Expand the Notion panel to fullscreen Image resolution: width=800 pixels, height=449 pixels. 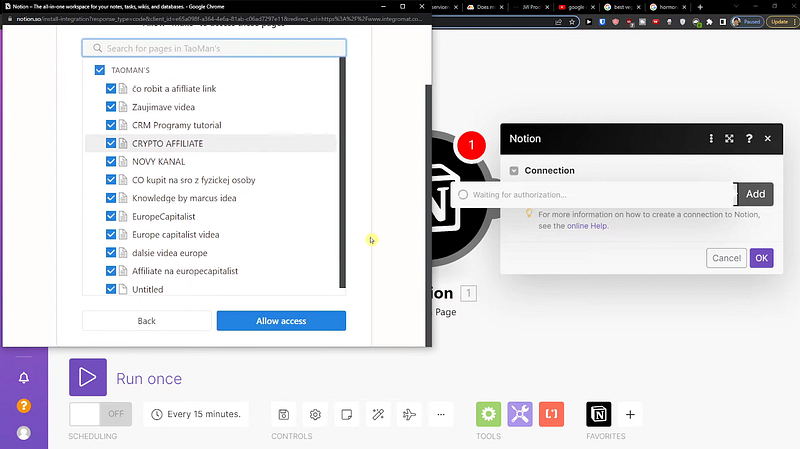[x=730, y=138]
